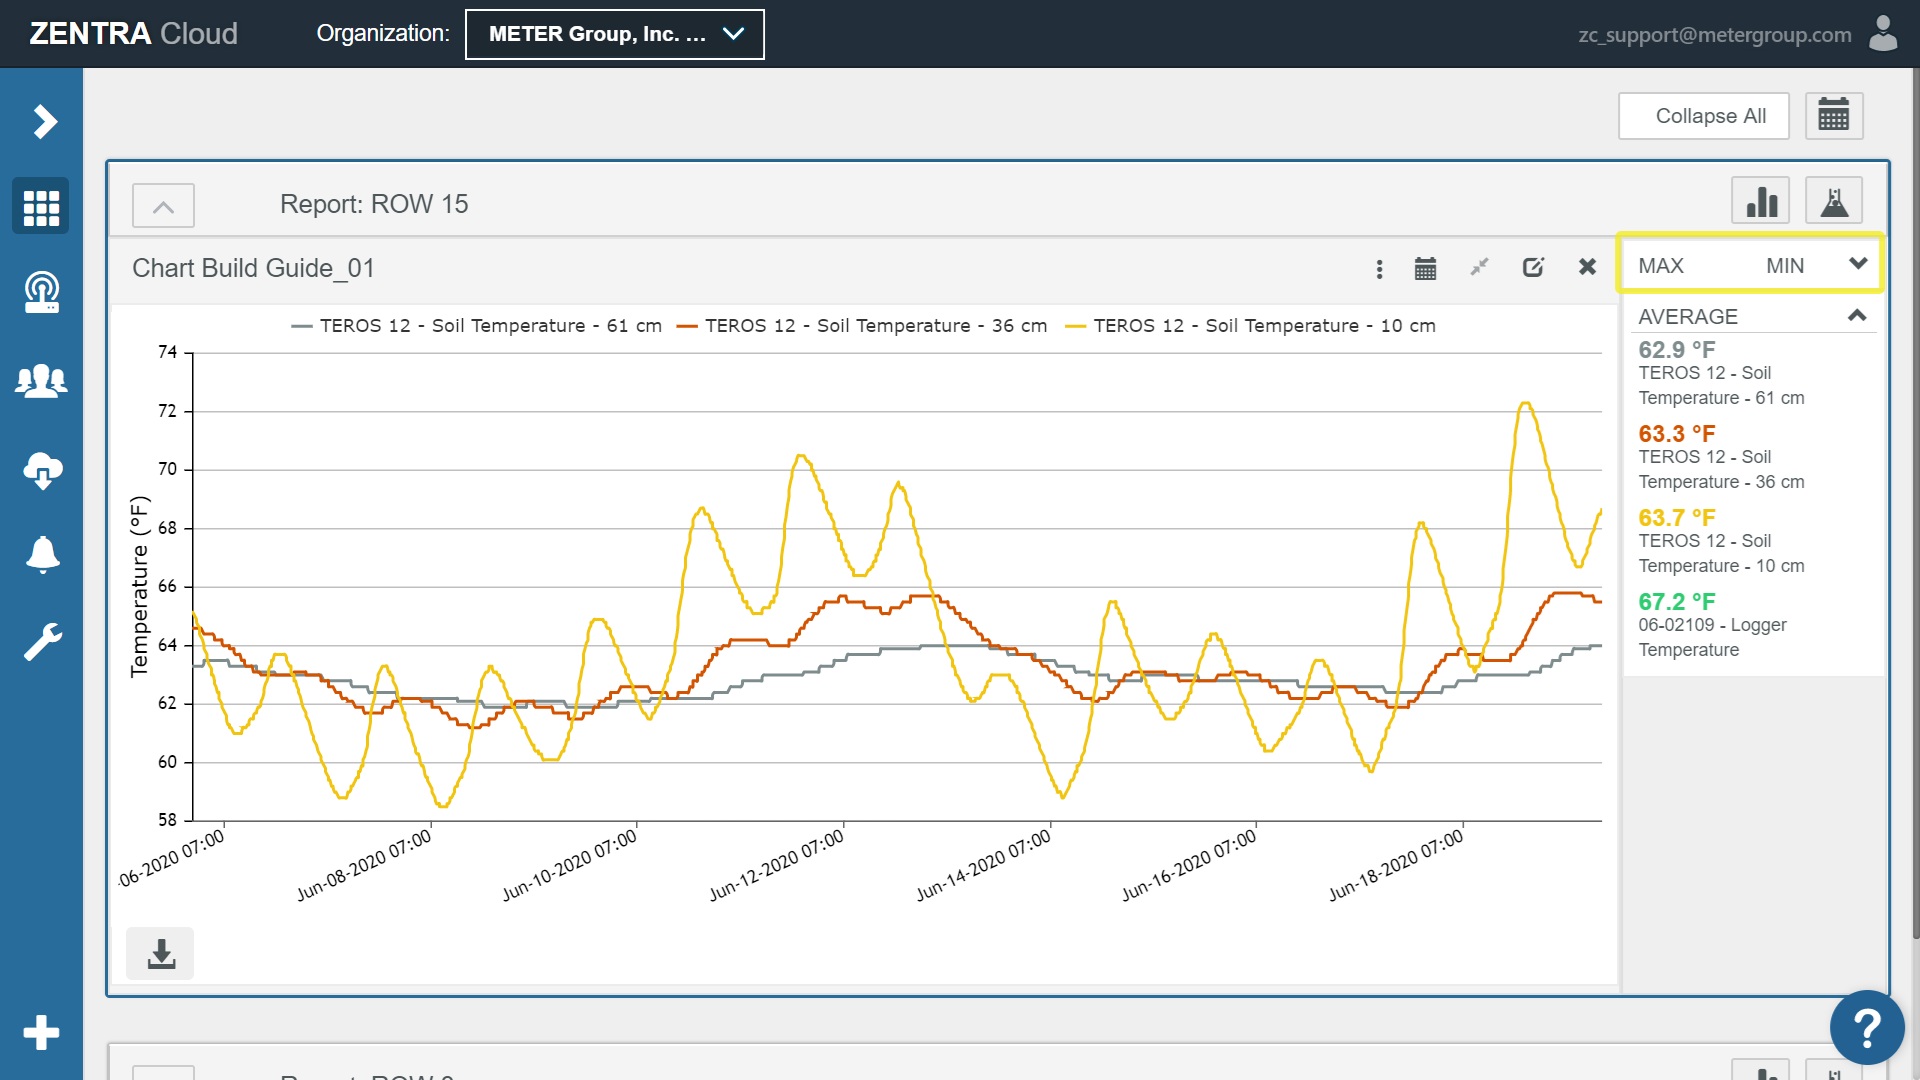Screen dimensions: 1920x1080
Task: Toggle the 36 cm soil temperature legend series
Action: tap(862, 326)
